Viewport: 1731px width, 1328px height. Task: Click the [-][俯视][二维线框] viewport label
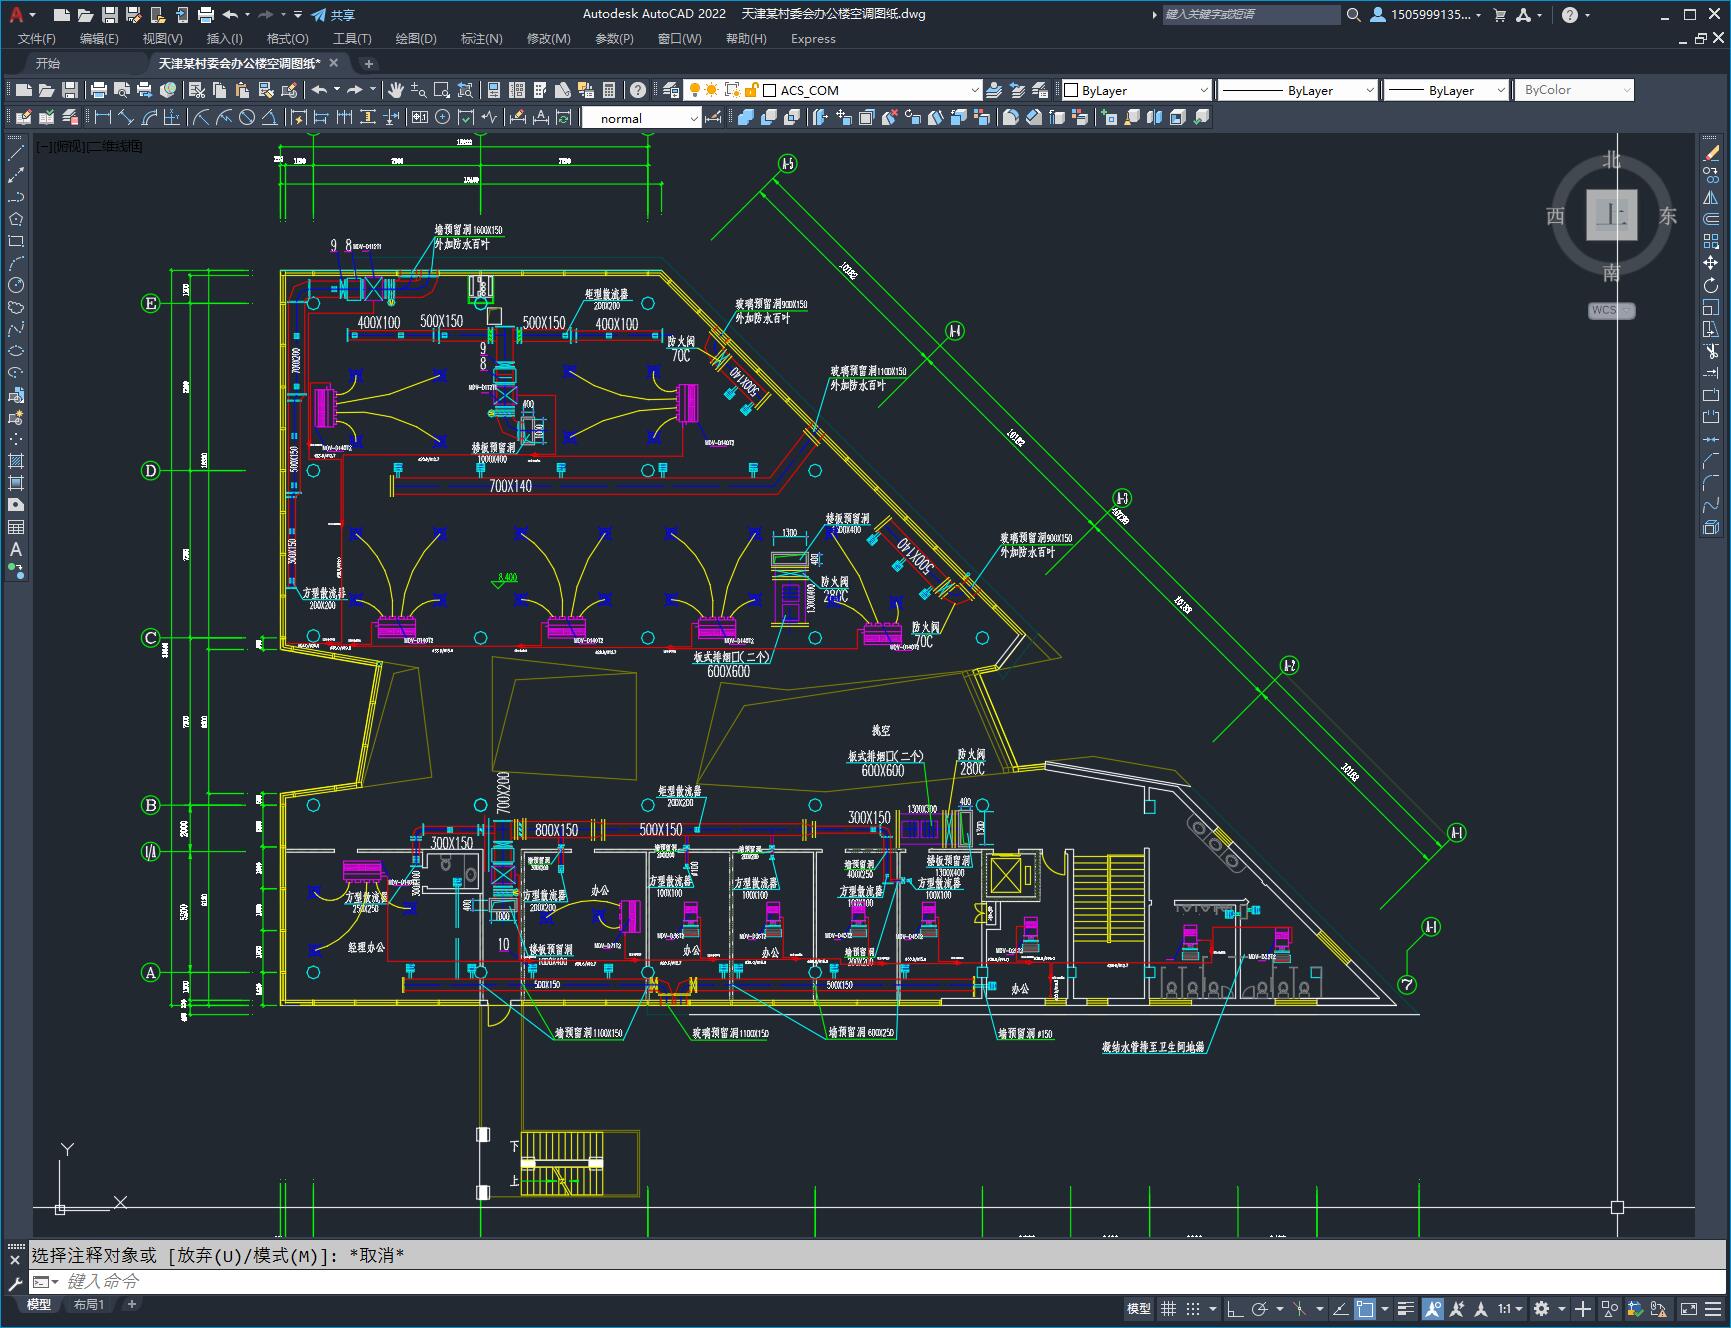point(90,146)
